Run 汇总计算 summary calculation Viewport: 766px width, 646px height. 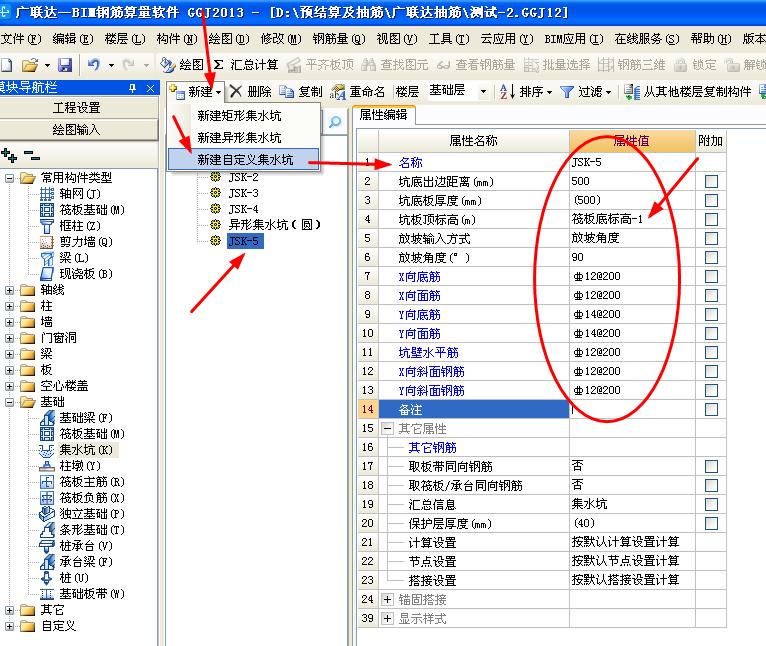[x=246, y=65]
